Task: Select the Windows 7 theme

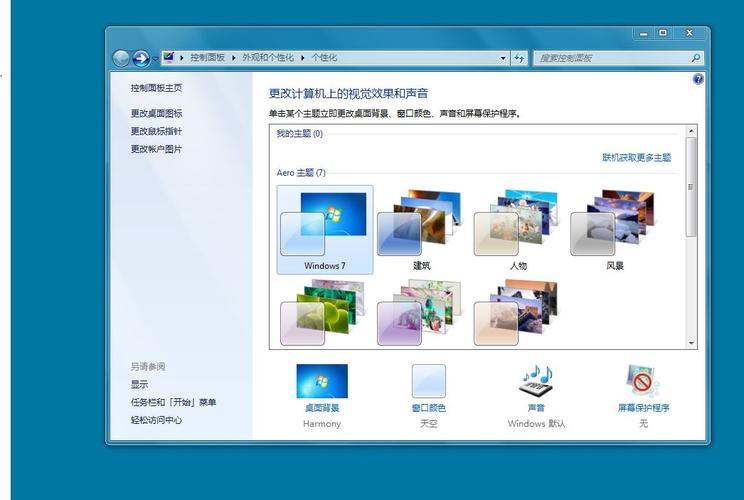Action: 325,230
